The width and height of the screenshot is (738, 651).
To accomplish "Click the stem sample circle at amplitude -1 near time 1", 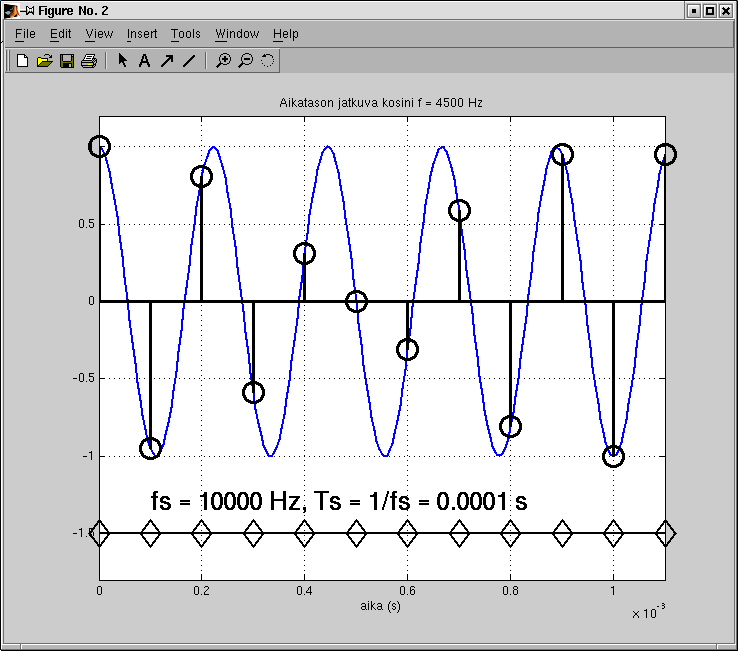I will coord(613,456).
